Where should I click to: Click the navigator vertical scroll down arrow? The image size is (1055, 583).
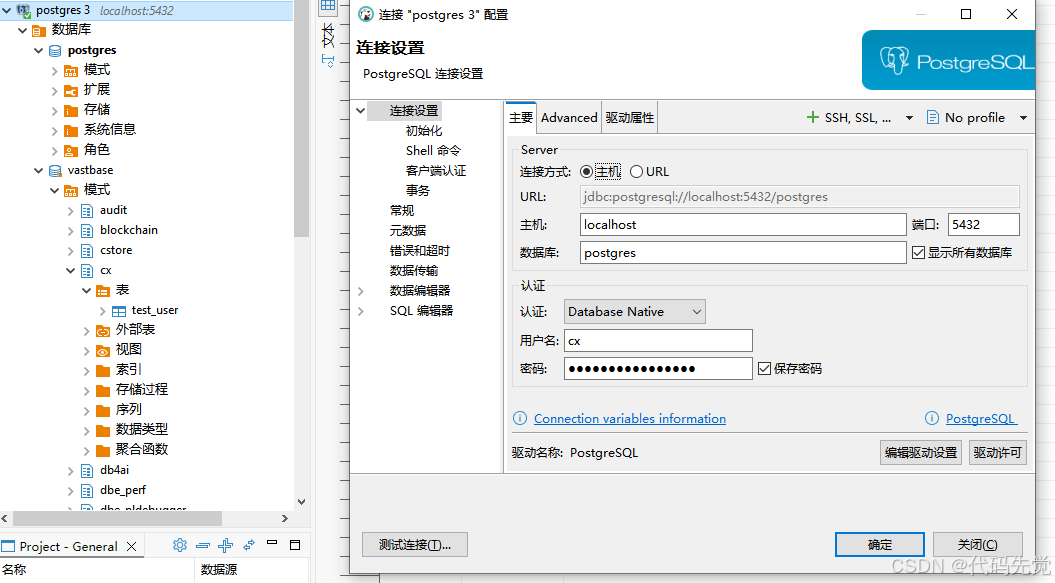pos(301,502)
